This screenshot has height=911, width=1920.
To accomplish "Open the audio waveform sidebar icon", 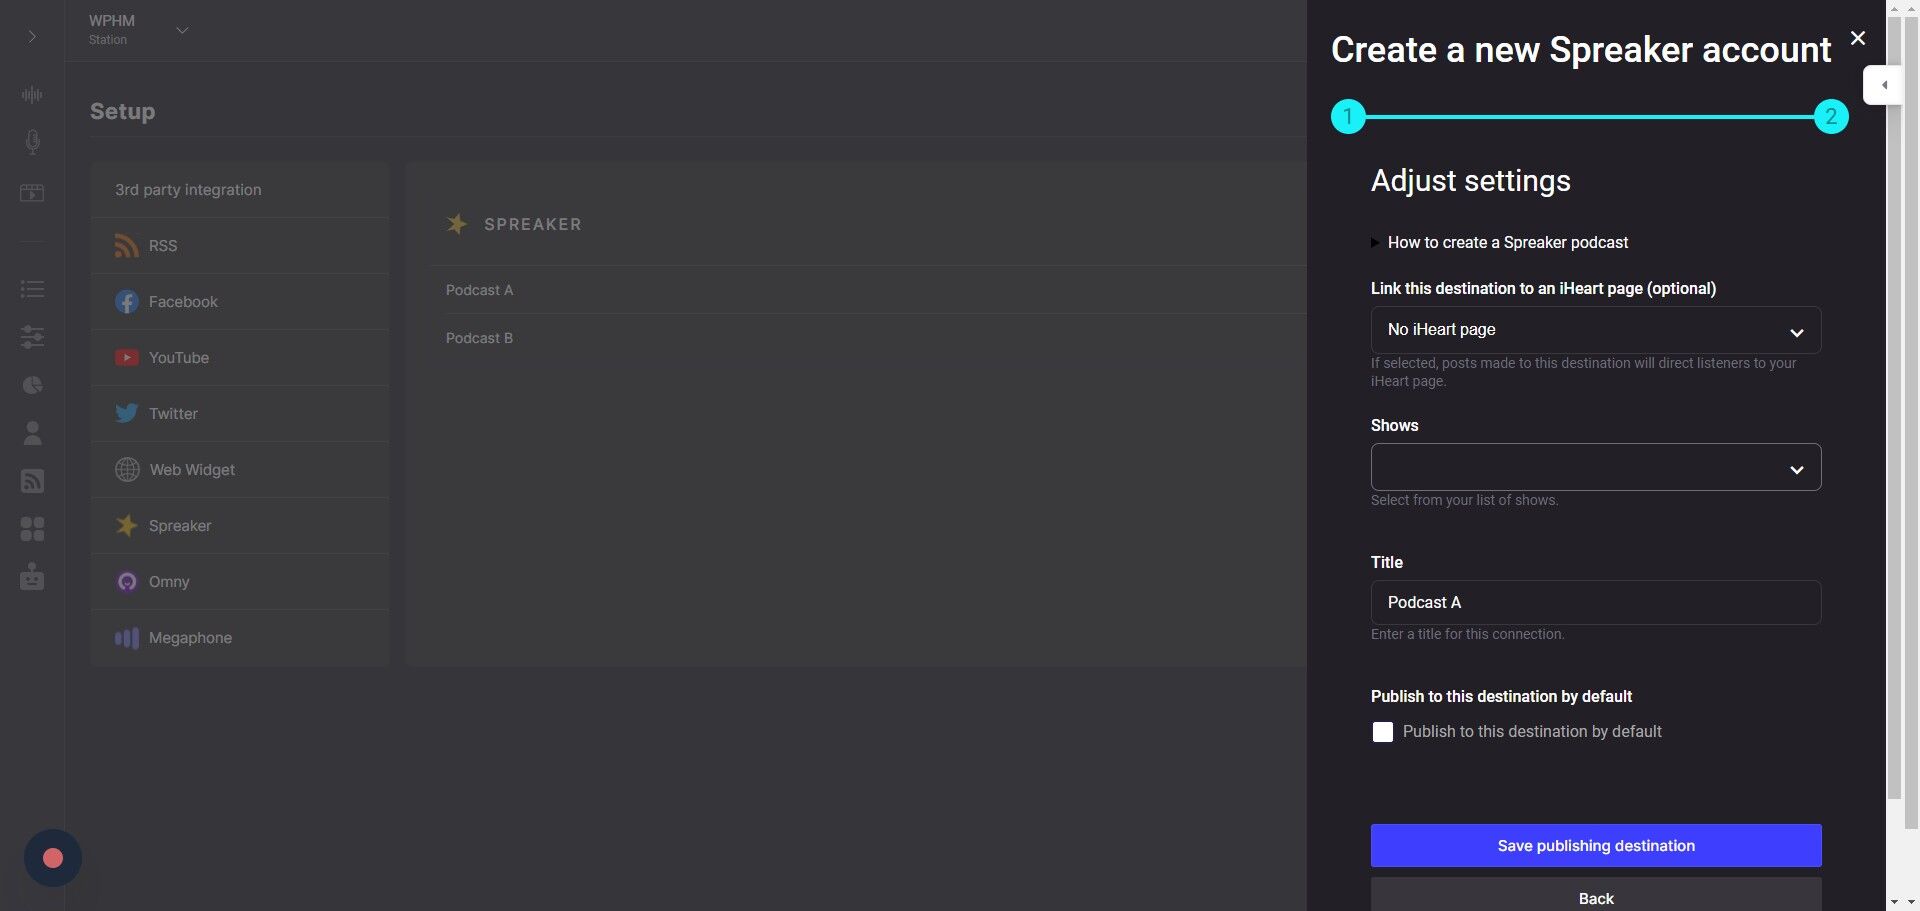I will click(32, 95).
